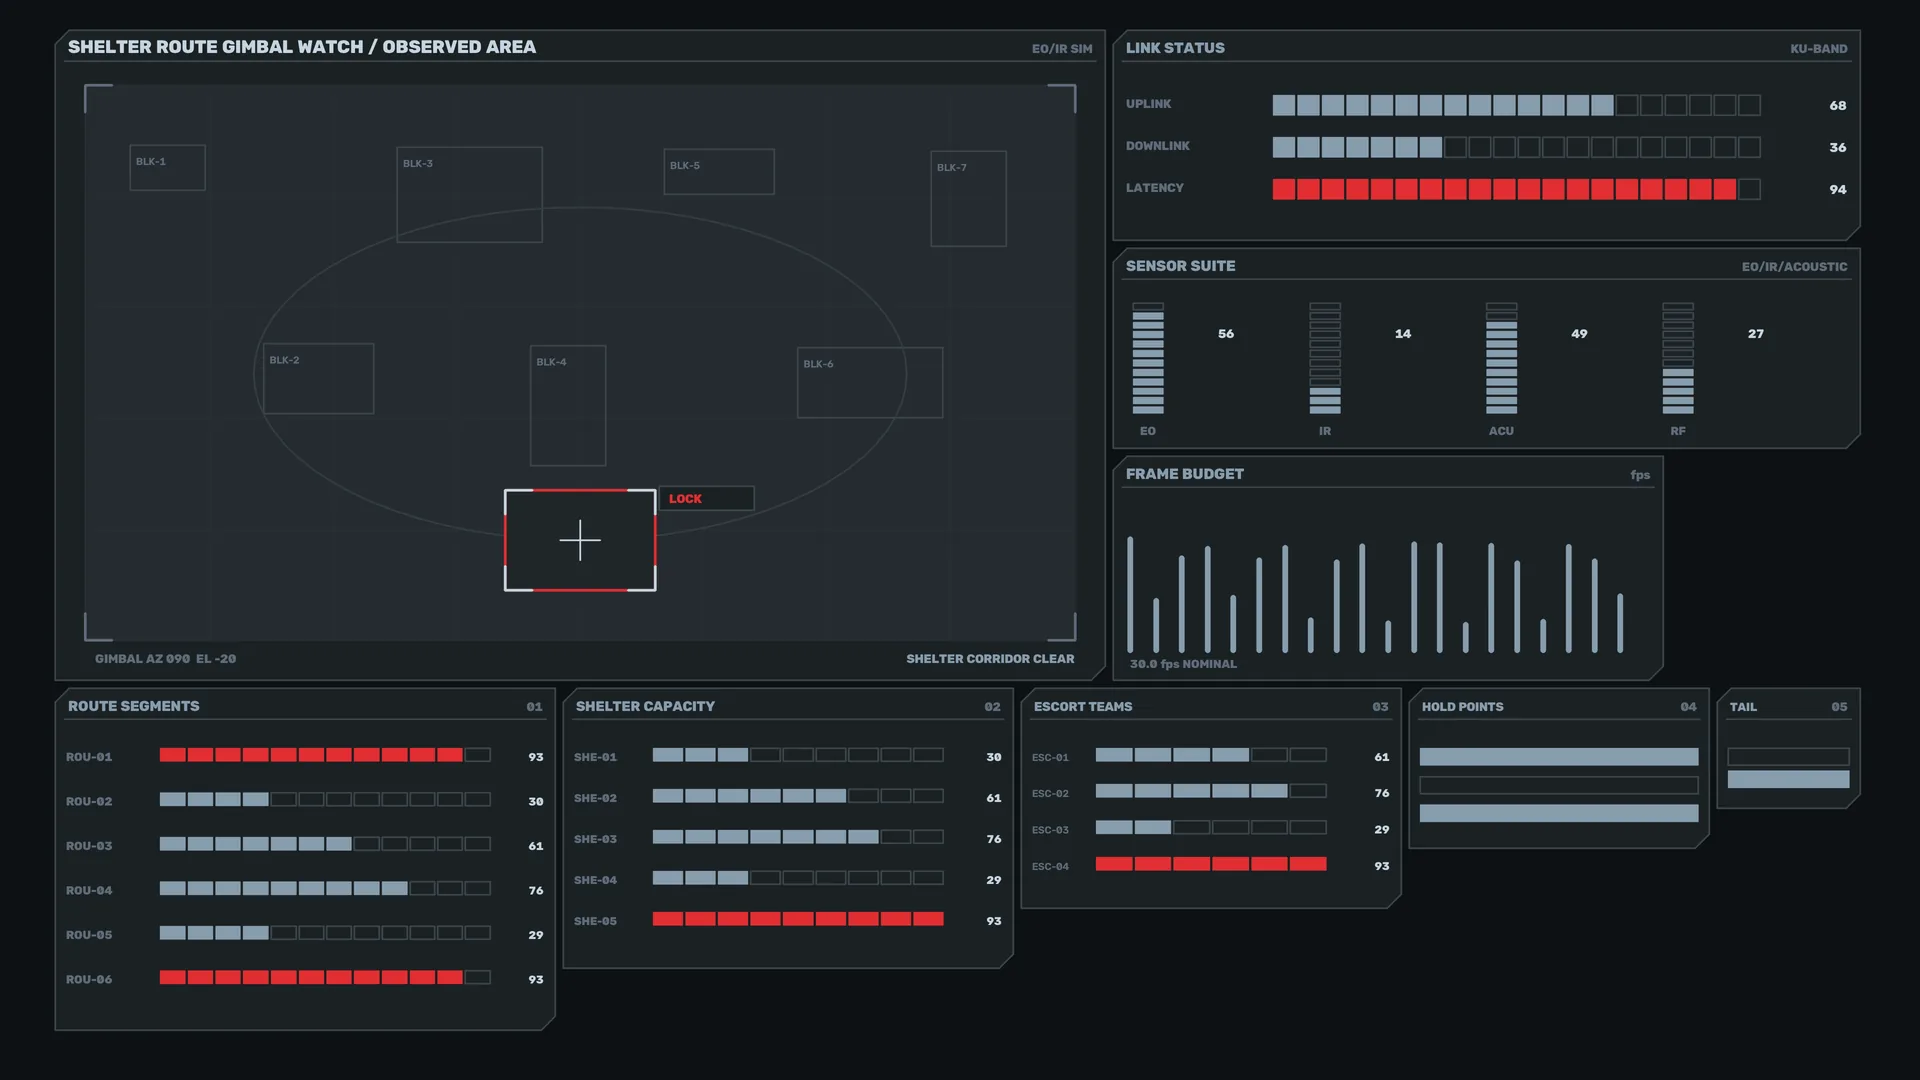Click the latency value 94
This screenshot has height=1080, width=1920.
(1838, 189)
